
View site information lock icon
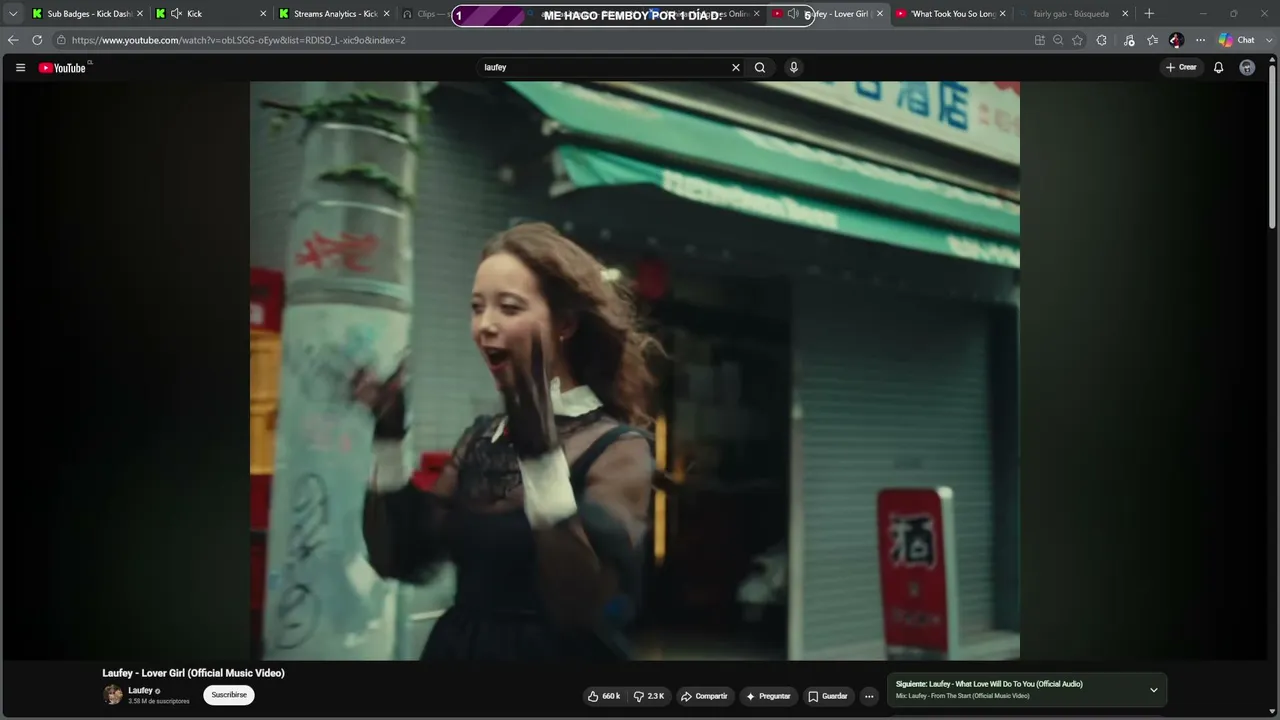click(x=61, y=40)
